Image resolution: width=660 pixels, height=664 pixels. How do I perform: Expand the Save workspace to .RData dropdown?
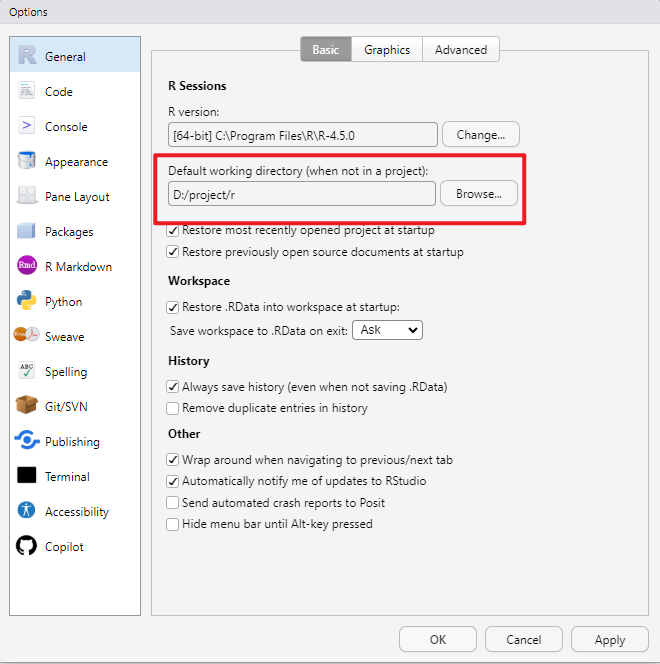pos(387,330)
